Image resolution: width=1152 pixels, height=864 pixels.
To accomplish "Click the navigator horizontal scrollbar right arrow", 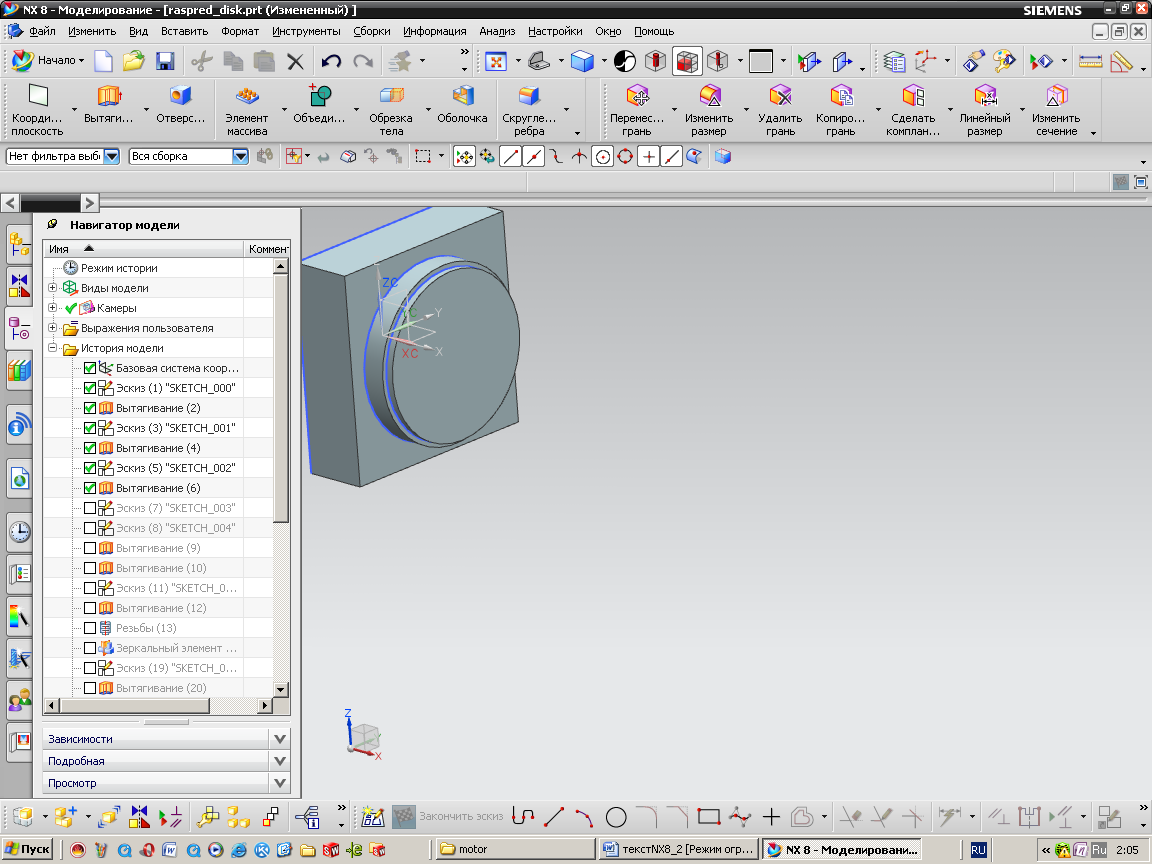I will 265,705.
